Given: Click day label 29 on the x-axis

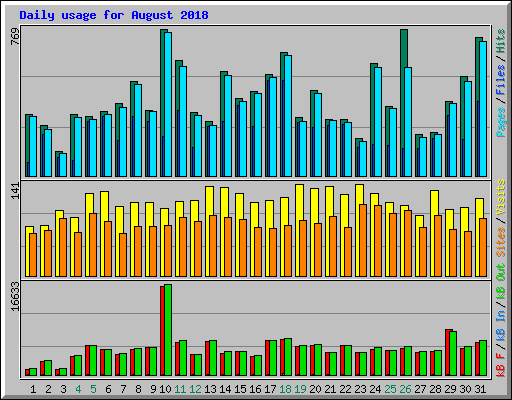Looking at the screenshot, I should point(450,389).
